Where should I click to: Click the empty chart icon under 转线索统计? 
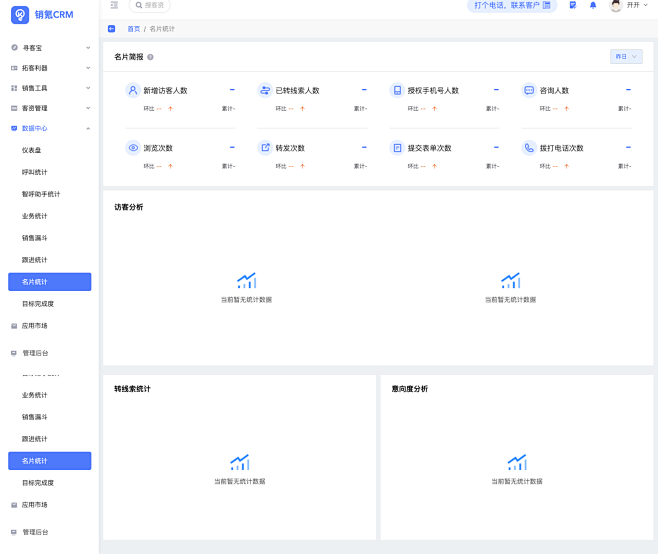click(x=240, y=462)
